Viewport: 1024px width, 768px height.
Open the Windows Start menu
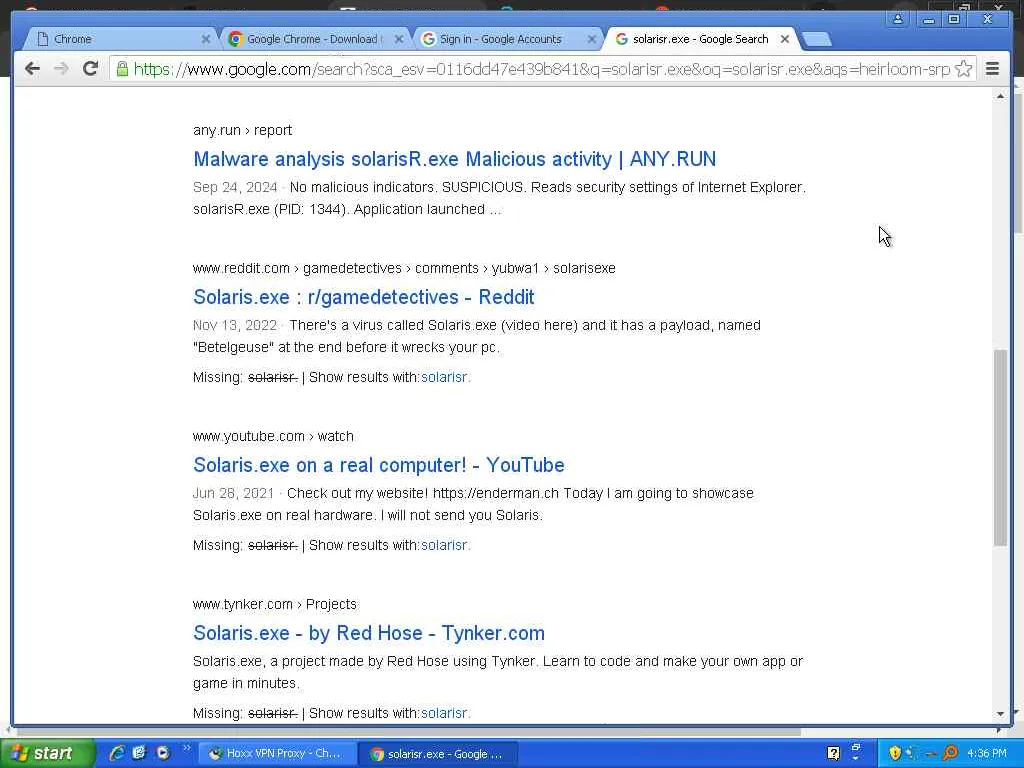[x=46, y=754]
